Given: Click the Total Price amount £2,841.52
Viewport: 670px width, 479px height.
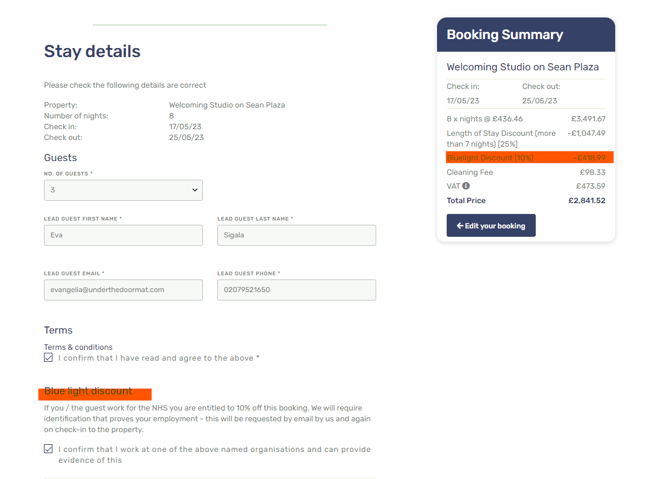Looking at the screenshot, I should click(586, 201).
